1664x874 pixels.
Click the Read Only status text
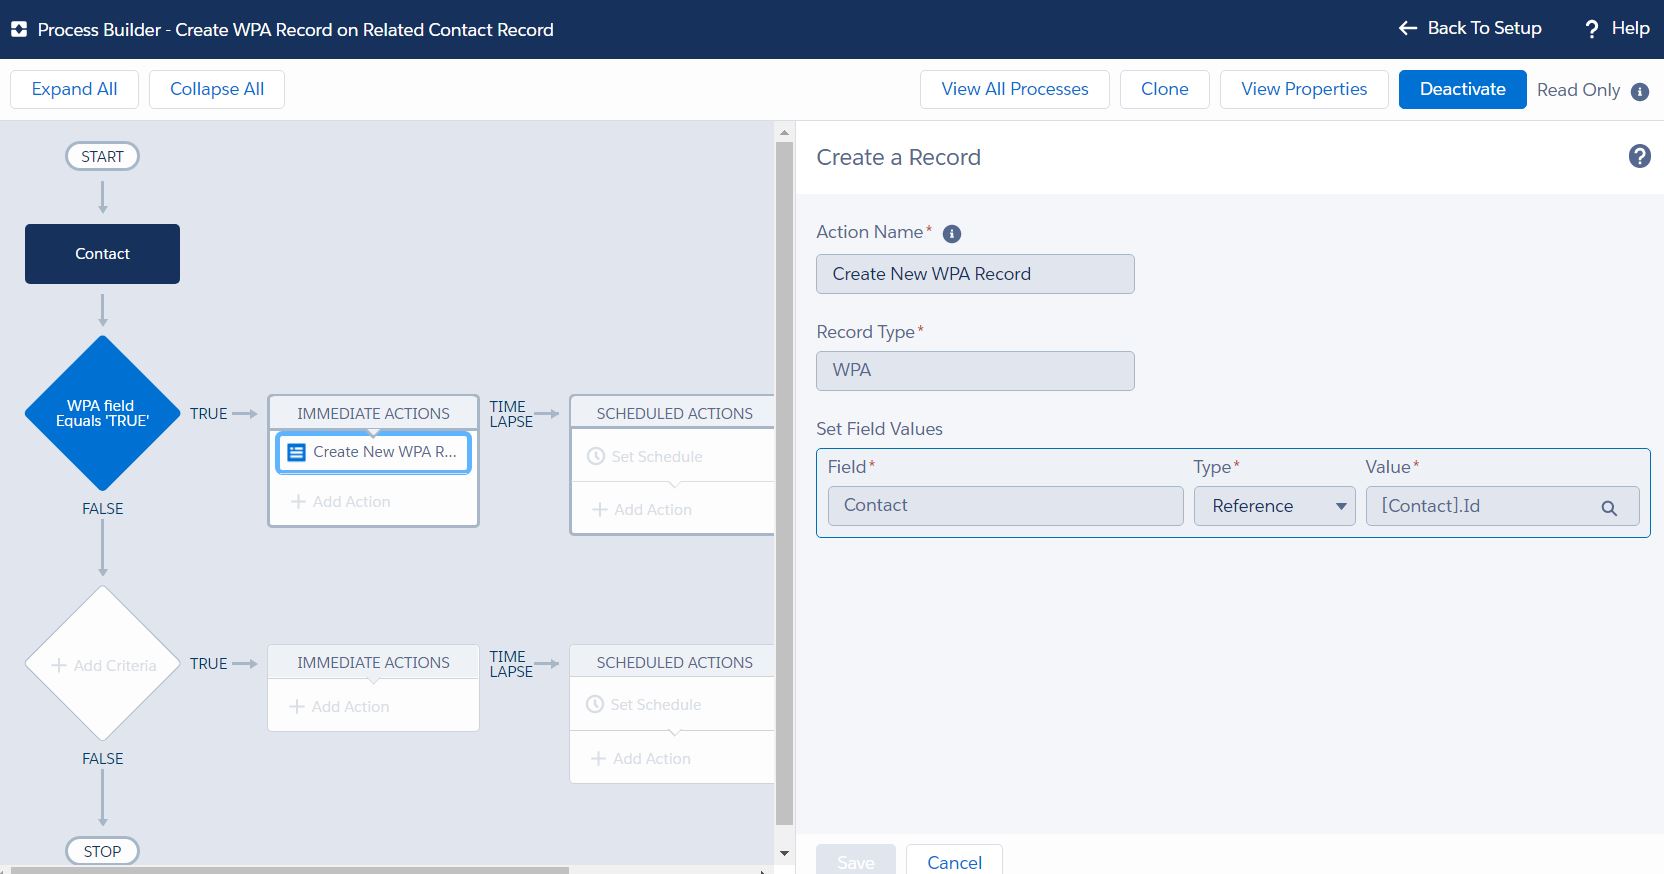(x=1578, y=90)
